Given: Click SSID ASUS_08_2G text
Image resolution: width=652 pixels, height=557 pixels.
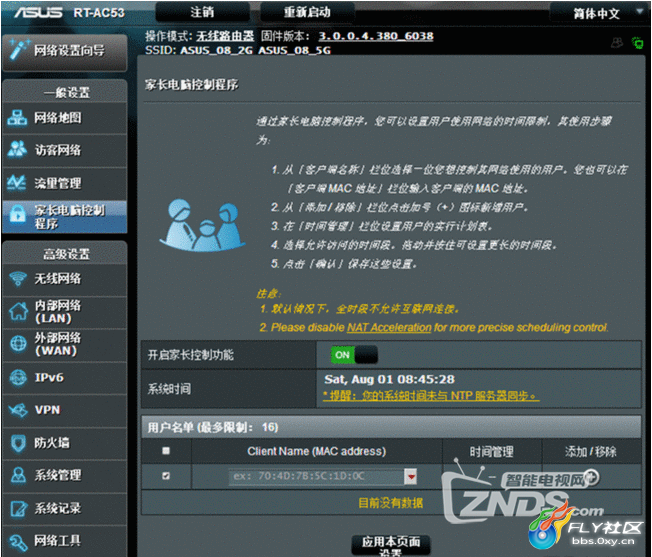Looking at the screenshot, I should (x=216, y=51).
